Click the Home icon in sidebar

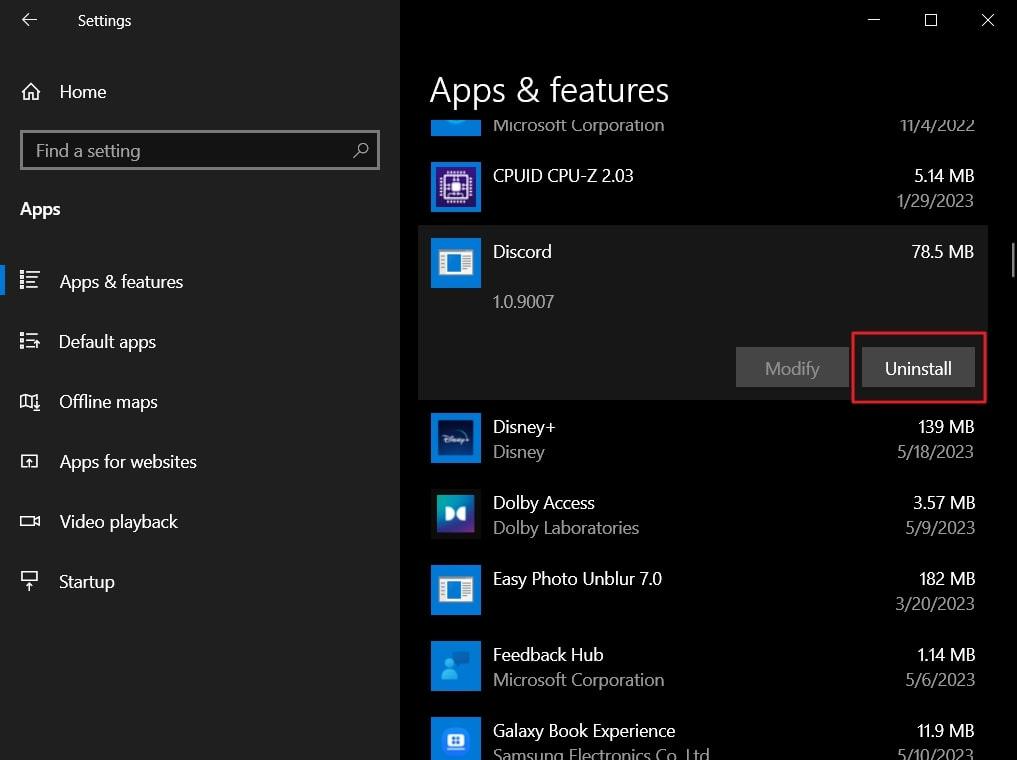pyautogui.click(x=31, y=92)
